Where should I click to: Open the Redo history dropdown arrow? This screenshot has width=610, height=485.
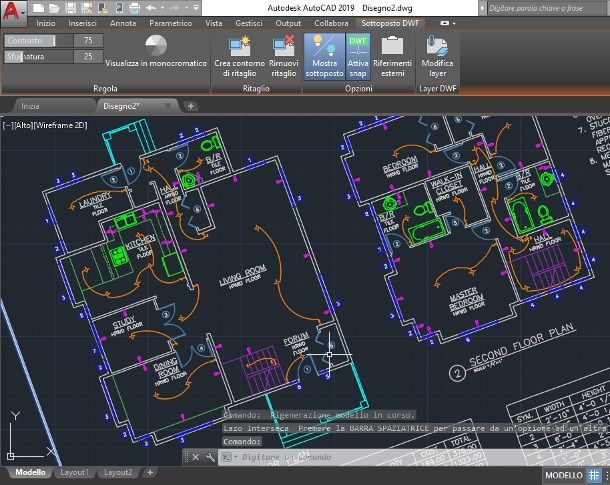click(186, 8)
